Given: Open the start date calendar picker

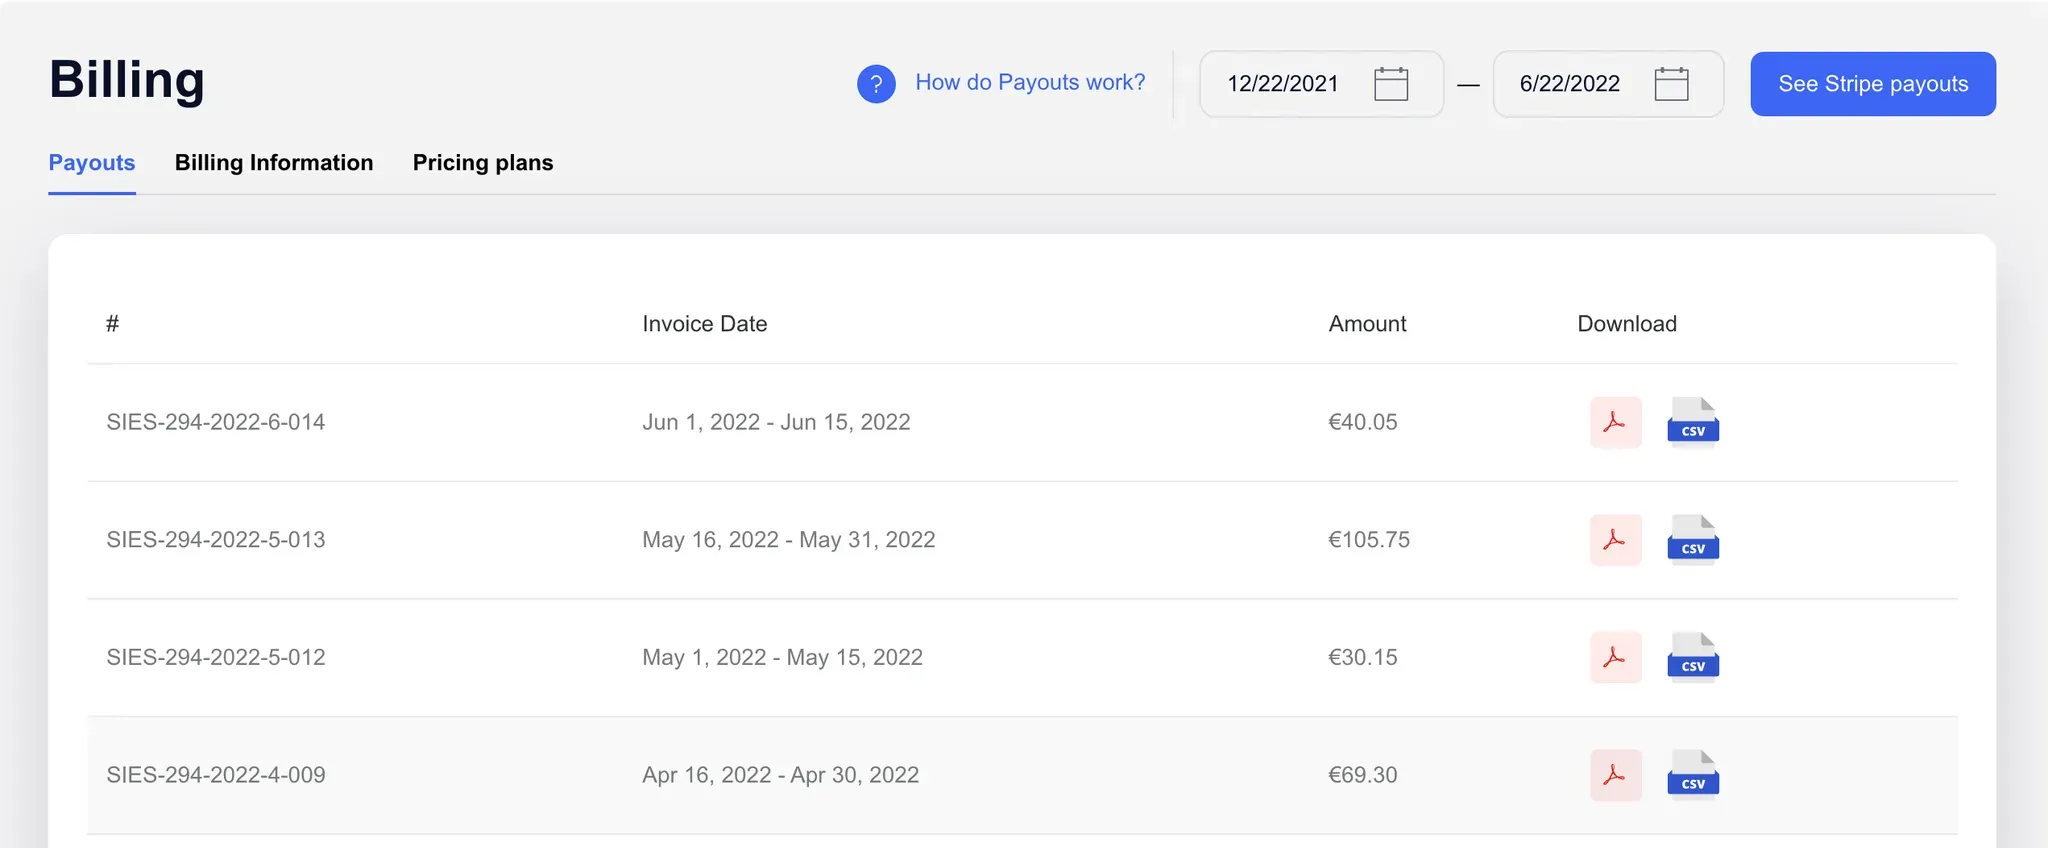Looking at the screenshot, I should [x=1391, y=84].
